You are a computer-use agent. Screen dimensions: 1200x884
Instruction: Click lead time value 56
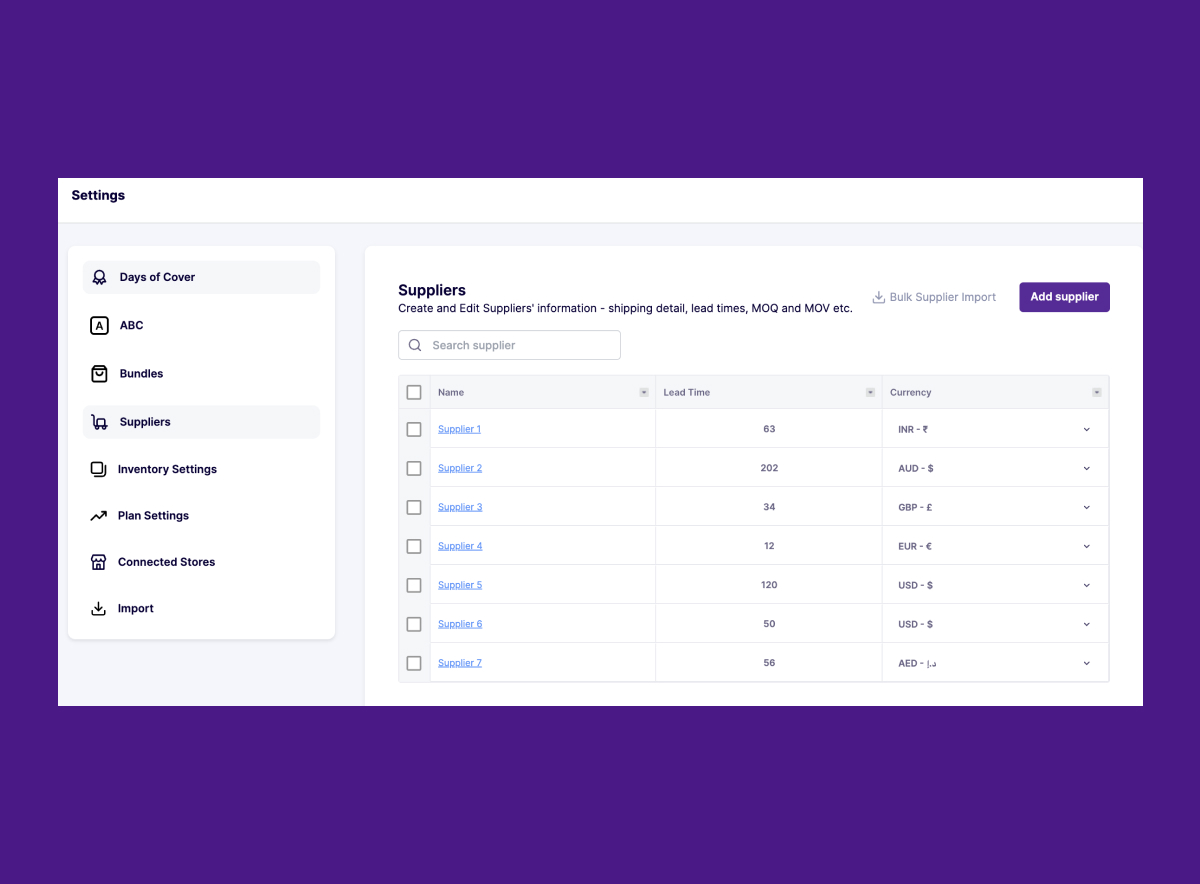click(x=769, y=663)
